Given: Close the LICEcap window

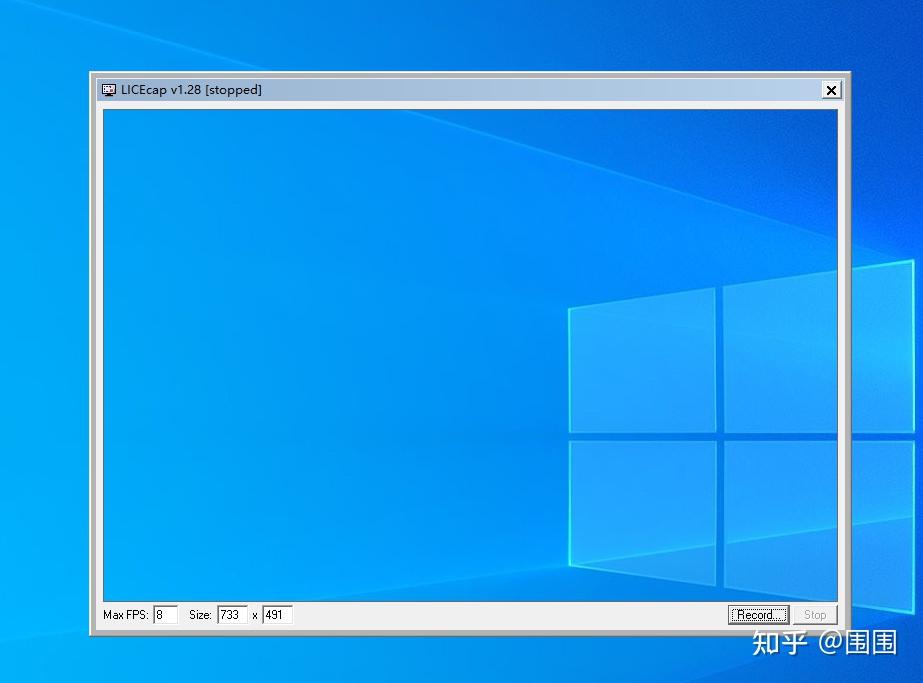Looking at the screenshot, I should [x=831, y=90].
